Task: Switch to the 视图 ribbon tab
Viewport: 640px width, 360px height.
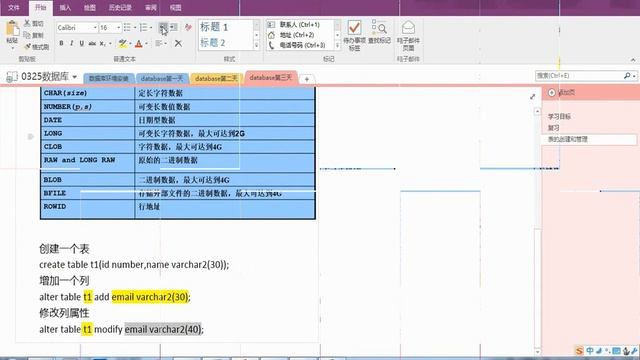Action: pos(176,7)
